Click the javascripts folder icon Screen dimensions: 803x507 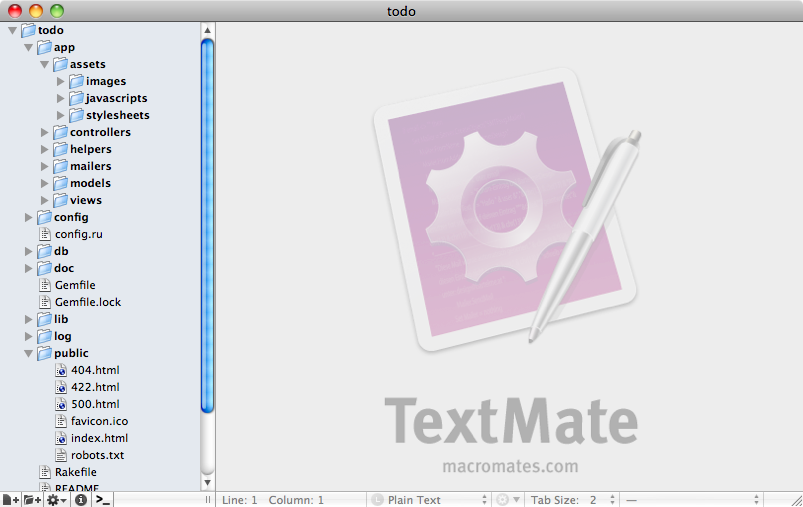76,98
